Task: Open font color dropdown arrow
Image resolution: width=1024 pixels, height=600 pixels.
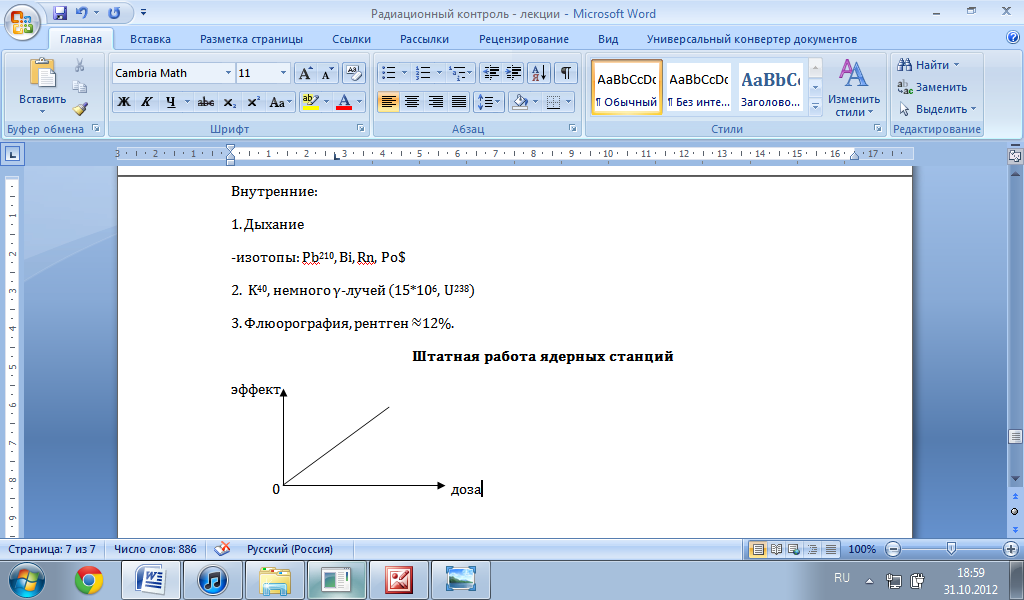Action: [x=359, y=102]
